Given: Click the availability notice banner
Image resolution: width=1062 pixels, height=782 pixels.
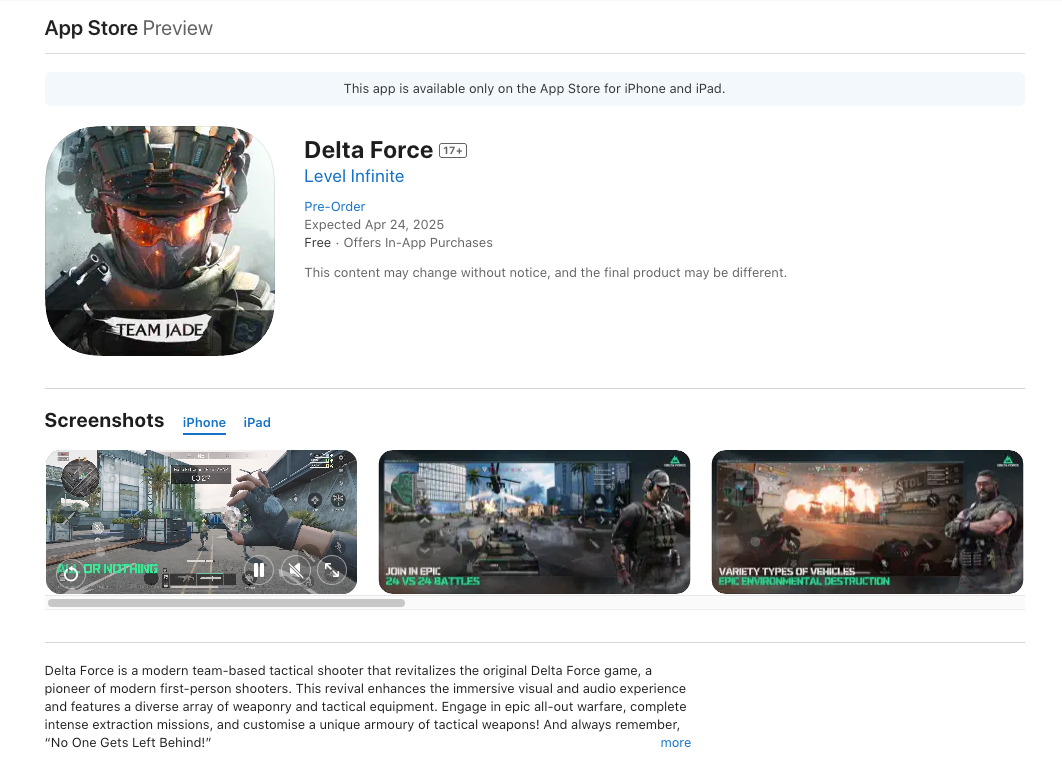Looking at the screenshot, I should [x=534, y=88].
